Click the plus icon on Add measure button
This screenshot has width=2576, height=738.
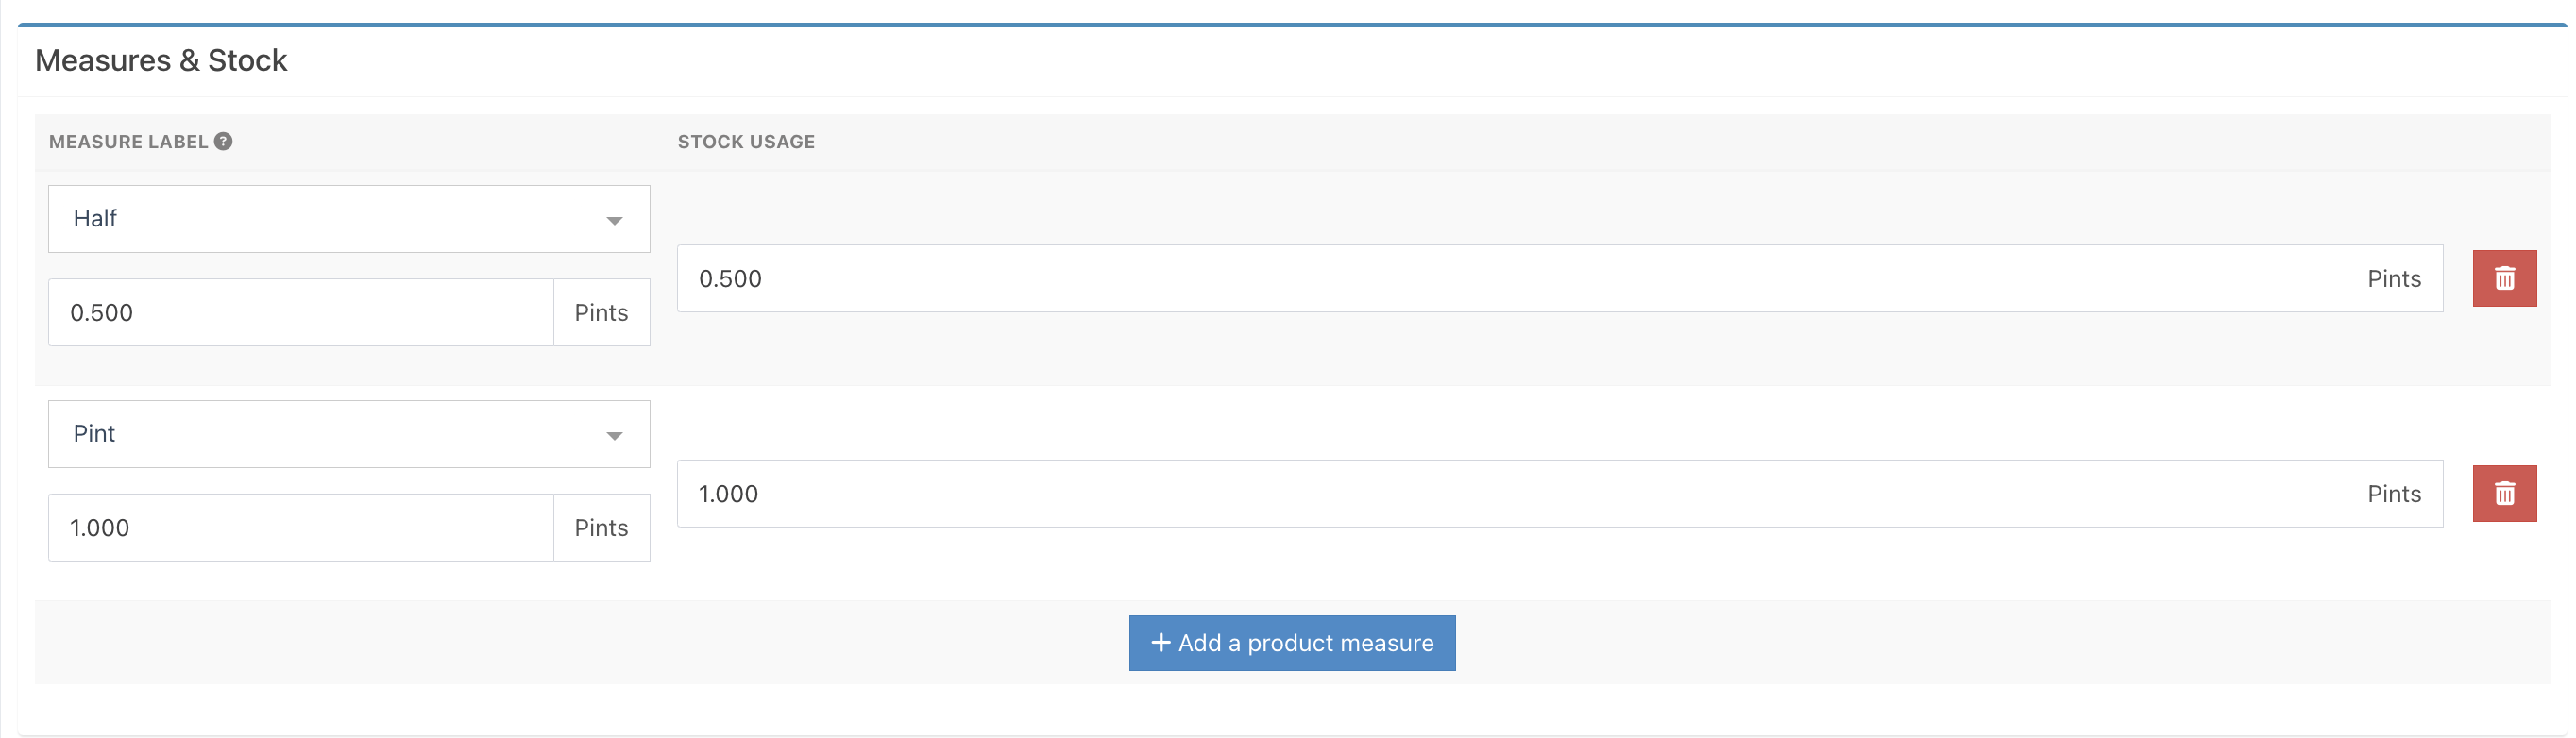pyautogui.click(x=1160, y=642)
